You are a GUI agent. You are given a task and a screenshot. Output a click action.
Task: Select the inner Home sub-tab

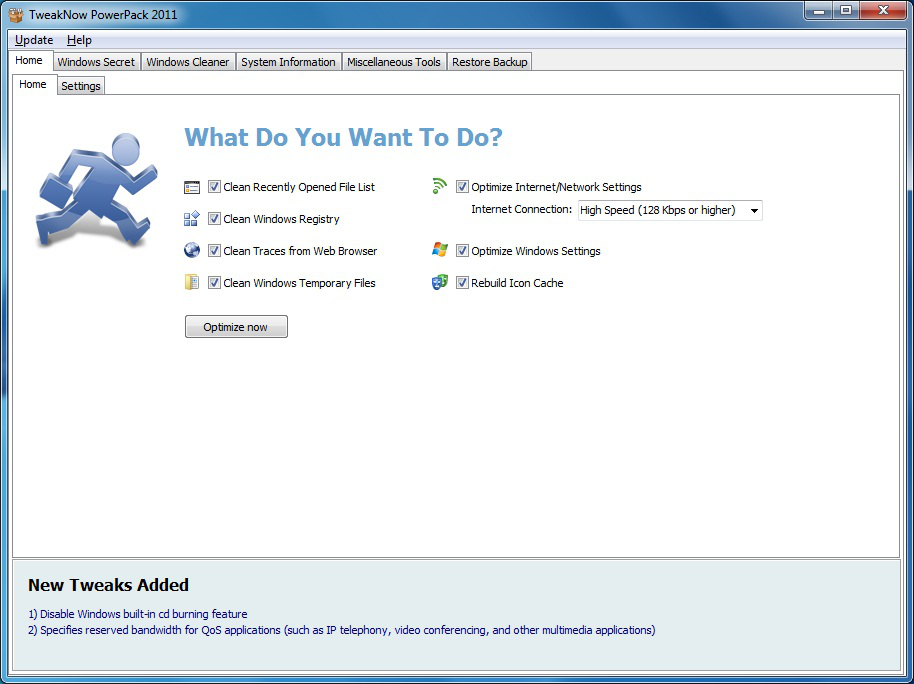pyautogui.click(x=33, y=85)
